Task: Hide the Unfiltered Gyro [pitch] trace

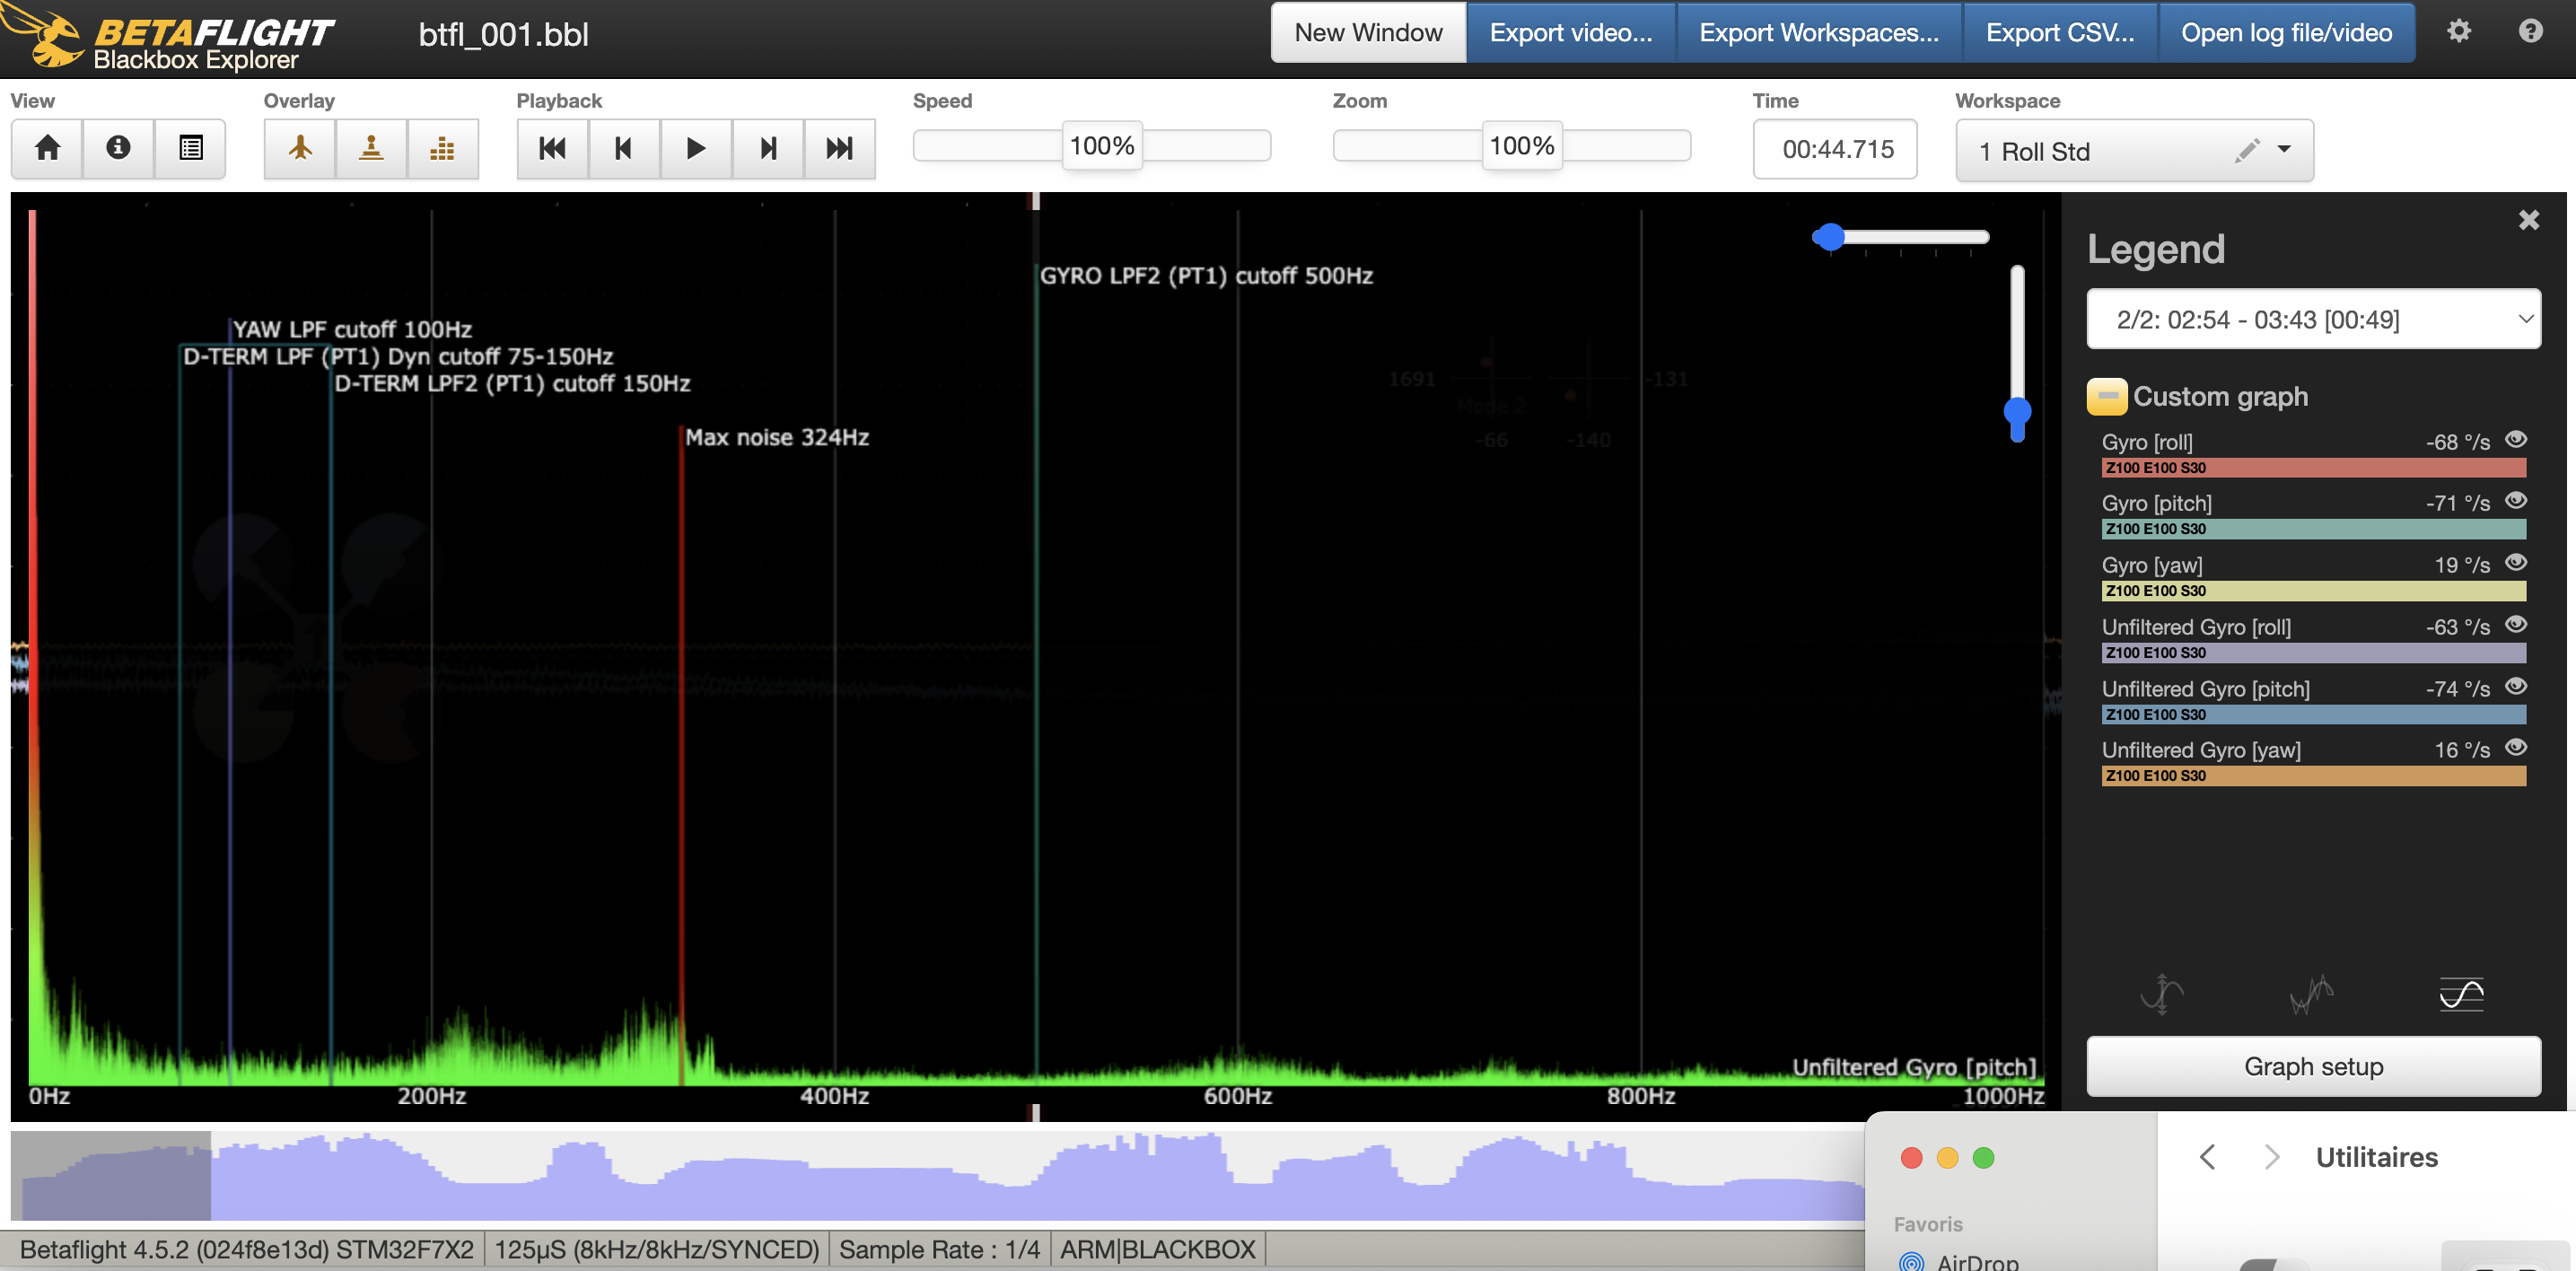Action: 2516,686
